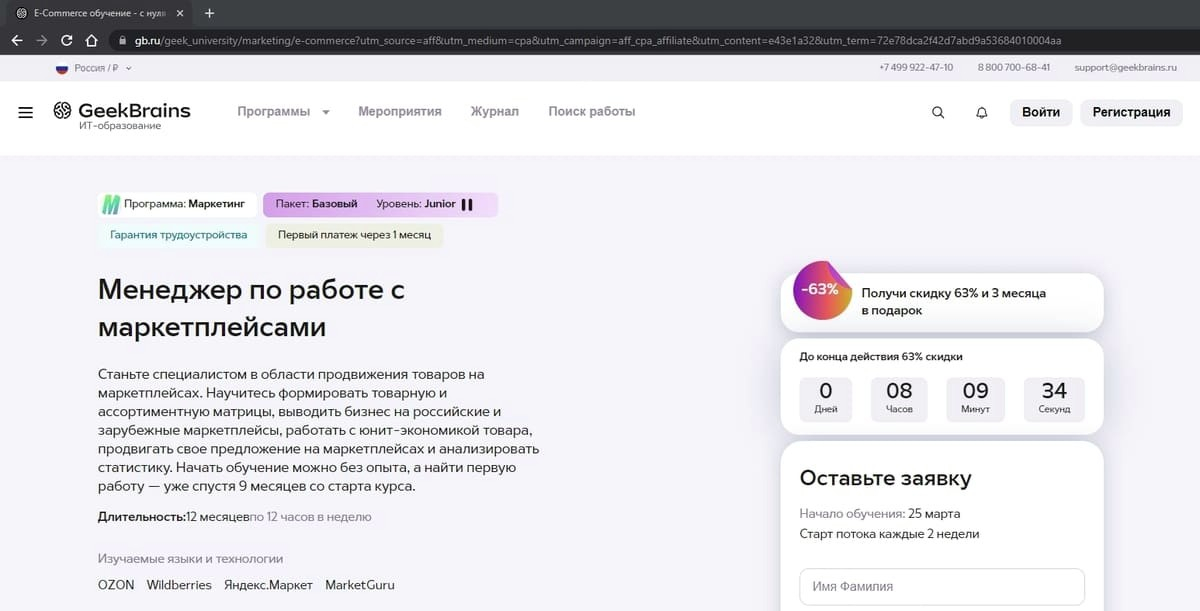The width and height of the screenshot is (1200, 611).
Task: Click the Пакет: Базовый Уровень: Junior tag
Action: click(380, 204)
